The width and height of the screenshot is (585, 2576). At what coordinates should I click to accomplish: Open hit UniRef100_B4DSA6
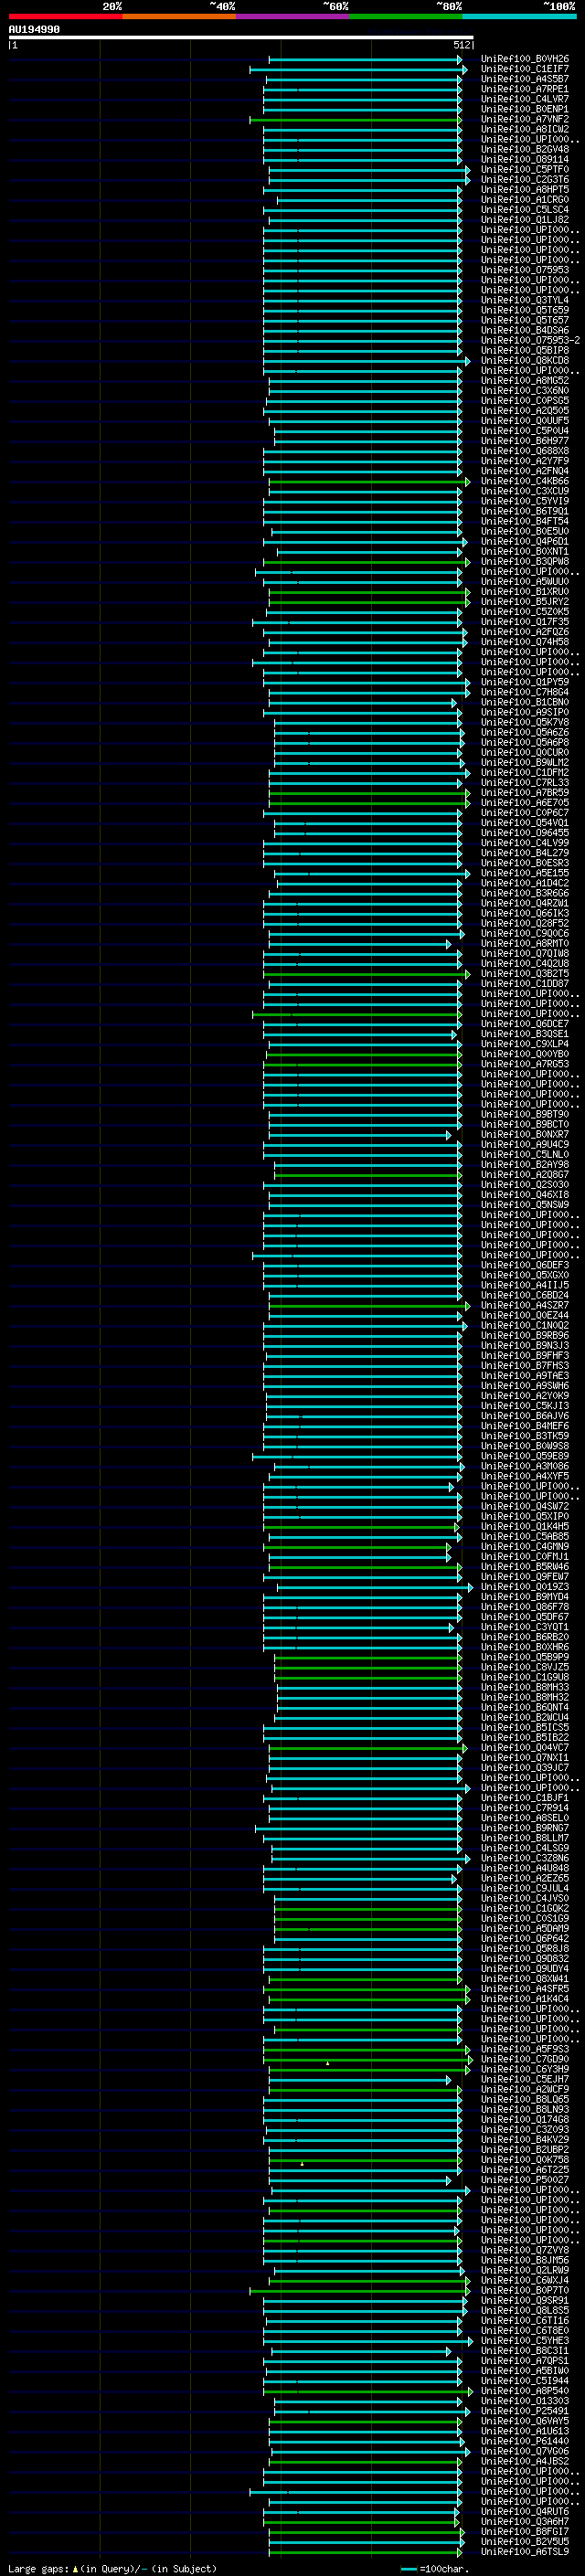pos(525,330)
